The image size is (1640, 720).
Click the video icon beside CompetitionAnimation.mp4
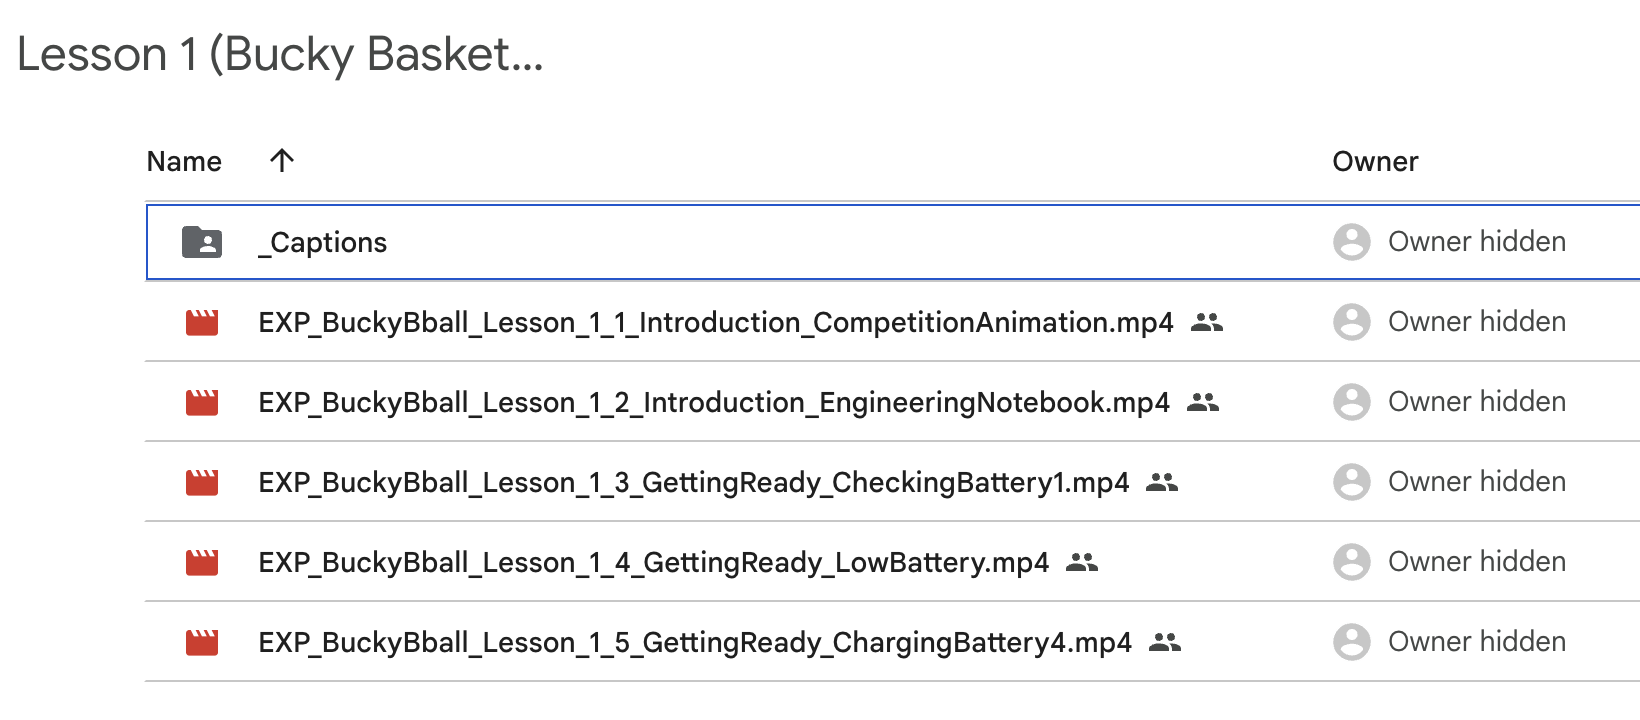click(202, 322)
